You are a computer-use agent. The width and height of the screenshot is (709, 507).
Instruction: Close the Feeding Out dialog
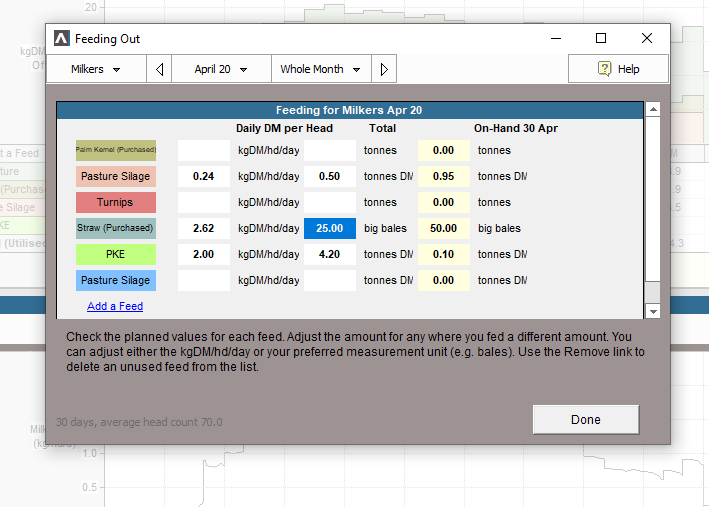647,38
